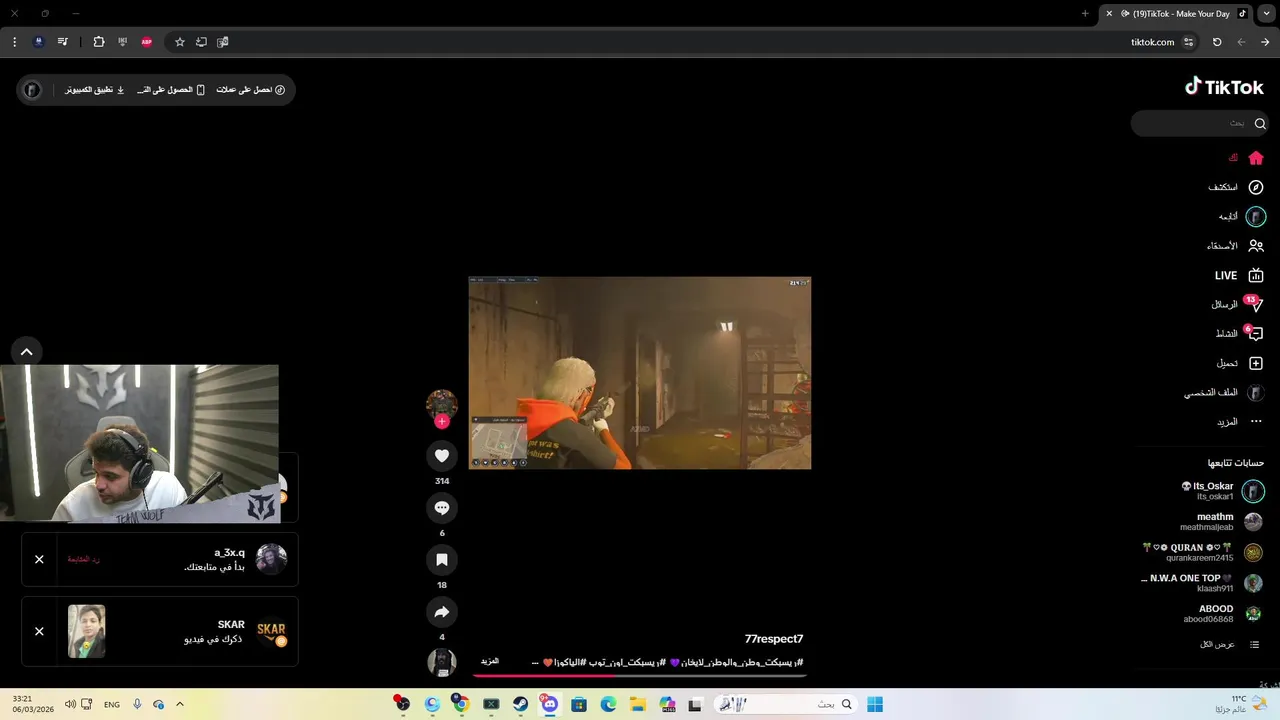This screenshot has height=720, width=1280.
Task: Open the a_3x.q notification avatar
Action: [271, 559]
